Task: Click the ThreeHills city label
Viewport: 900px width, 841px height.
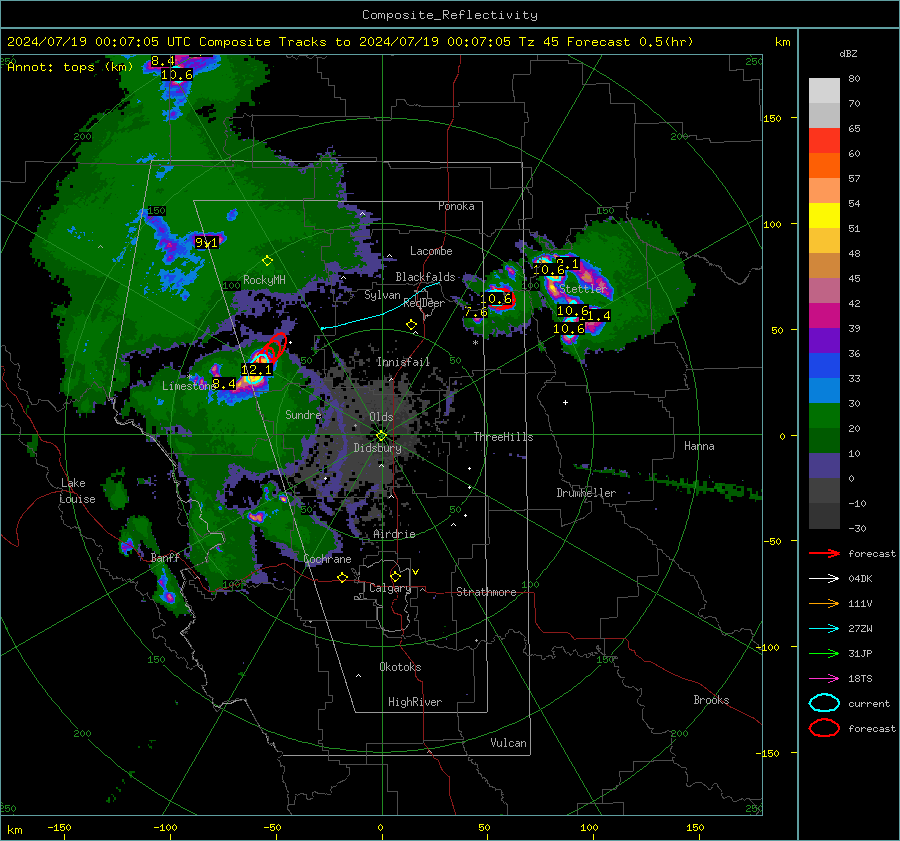Action: click(503, 437)
